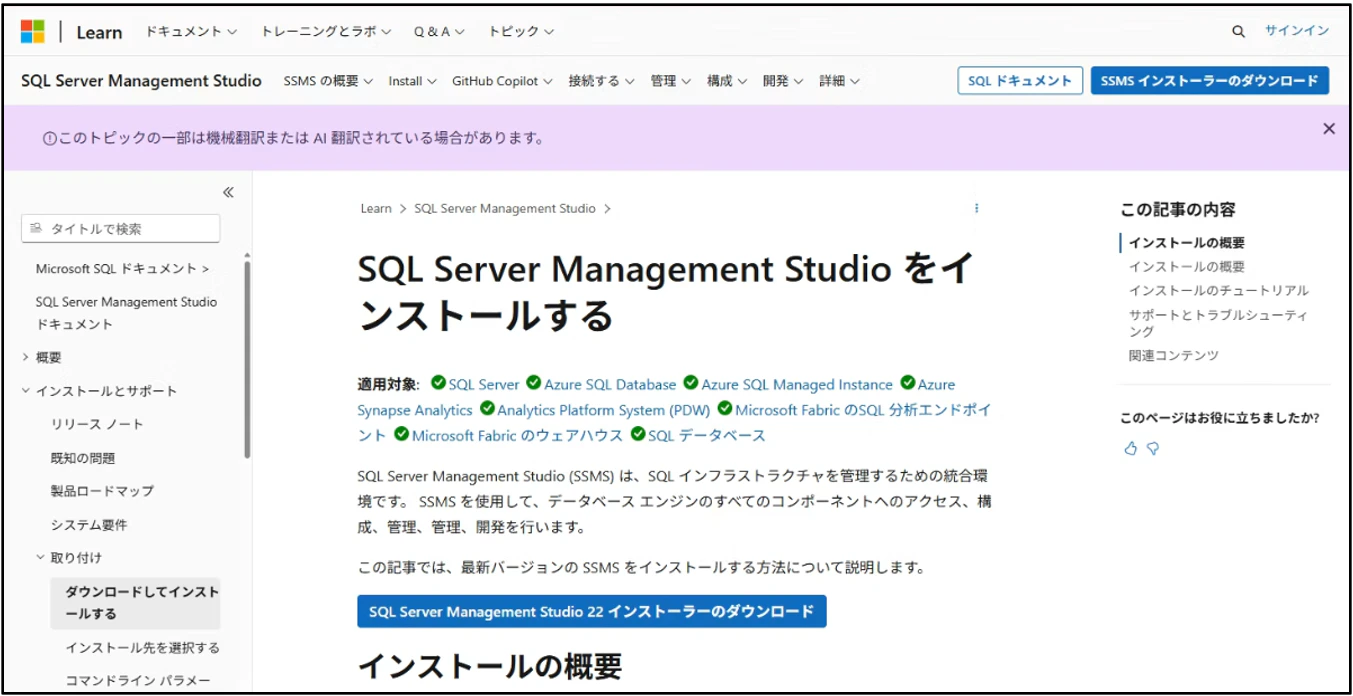The image size is (1353, 696).
Task: Open リリース ノート in sidebar
Action: (97, 424)
